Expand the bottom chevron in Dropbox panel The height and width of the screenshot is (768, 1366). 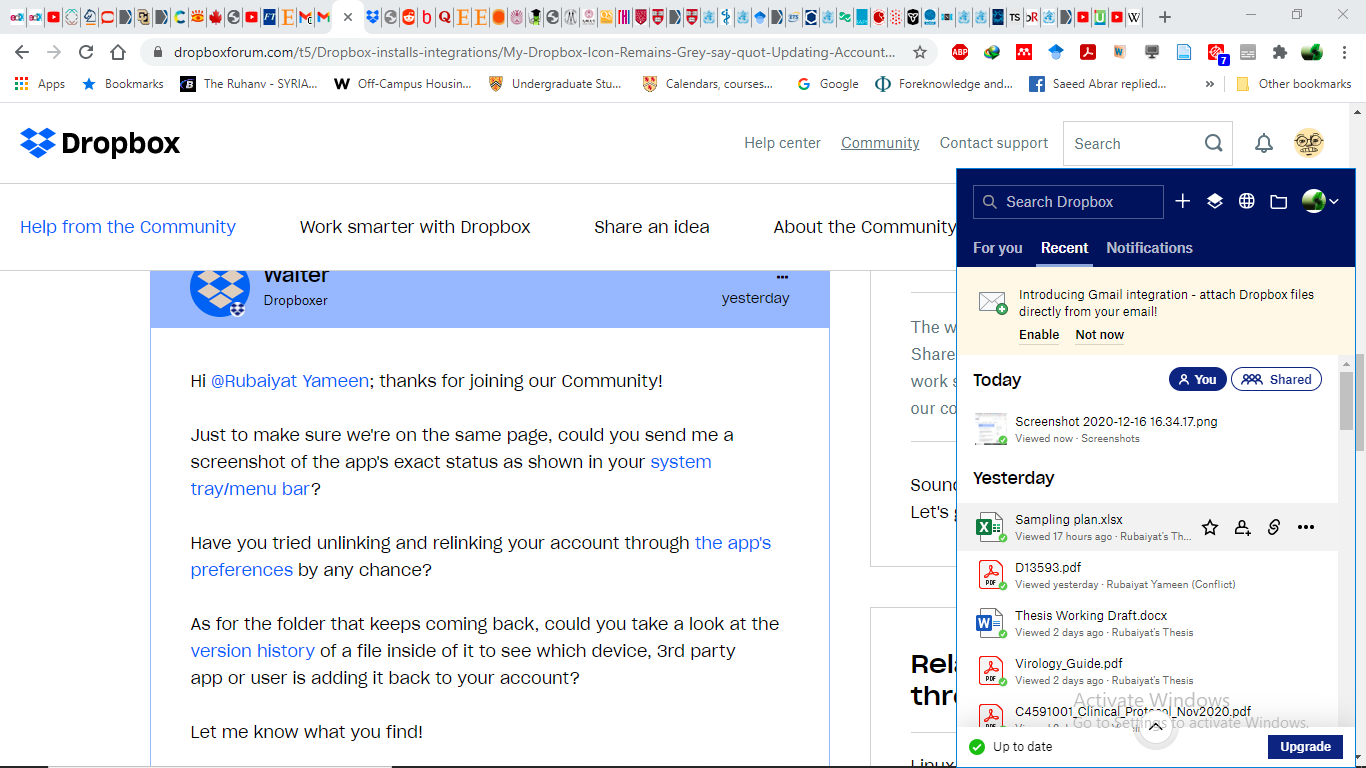(x=1155, y=728)
